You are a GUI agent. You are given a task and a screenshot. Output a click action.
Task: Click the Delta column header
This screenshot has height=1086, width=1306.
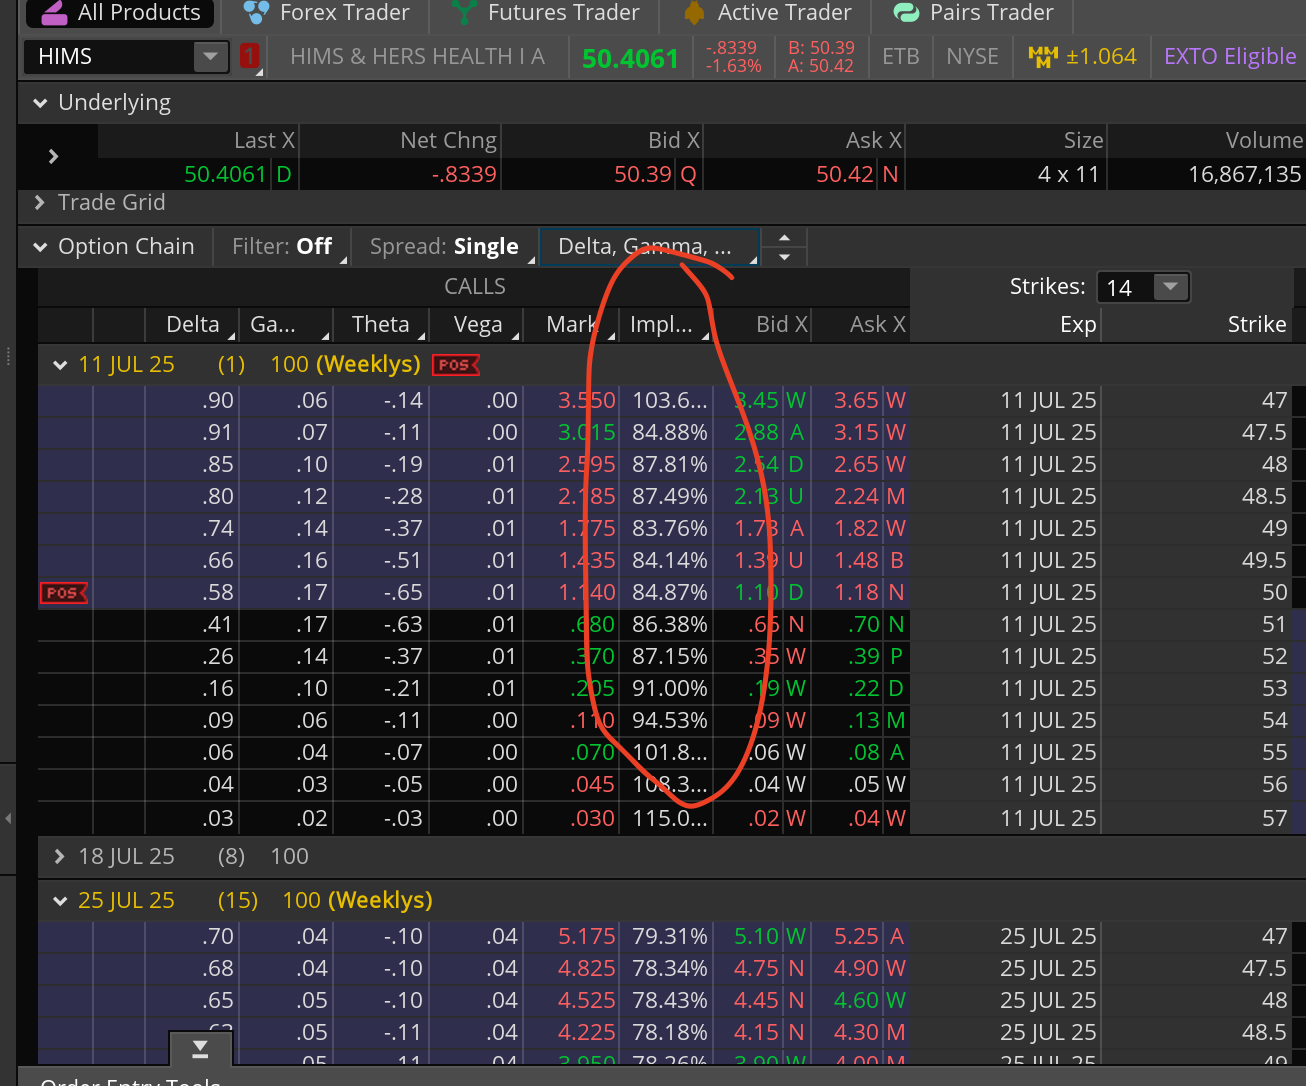pos(192,325)
